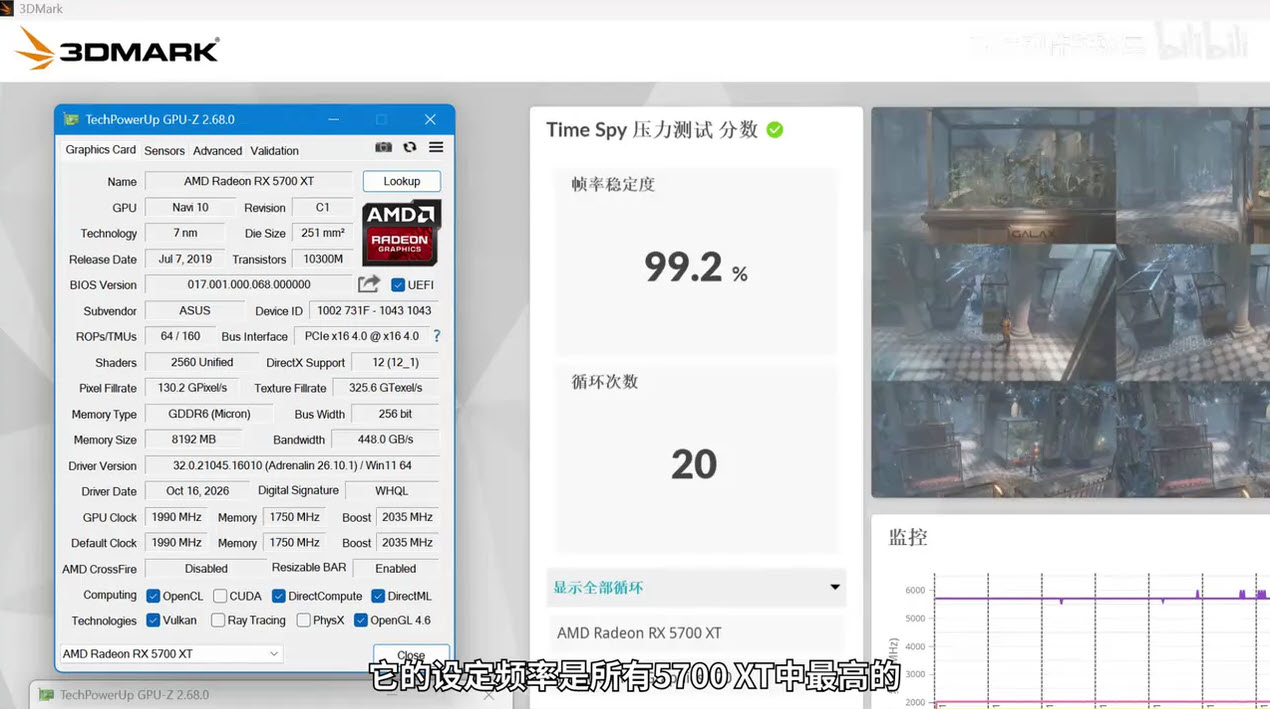
Task: Maximize the GPU-Z window
Action: (381, 119)
